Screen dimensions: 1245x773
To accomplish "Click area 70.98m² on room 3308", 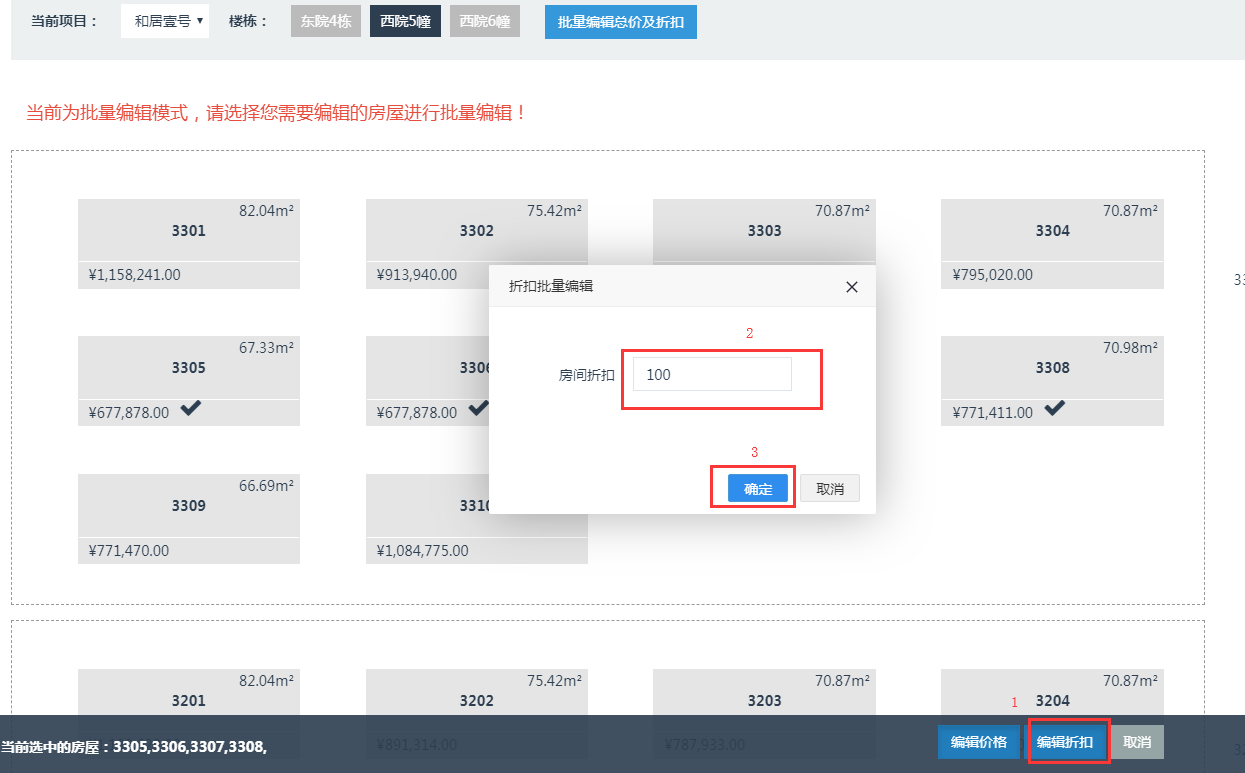I will coord(1131,347).
